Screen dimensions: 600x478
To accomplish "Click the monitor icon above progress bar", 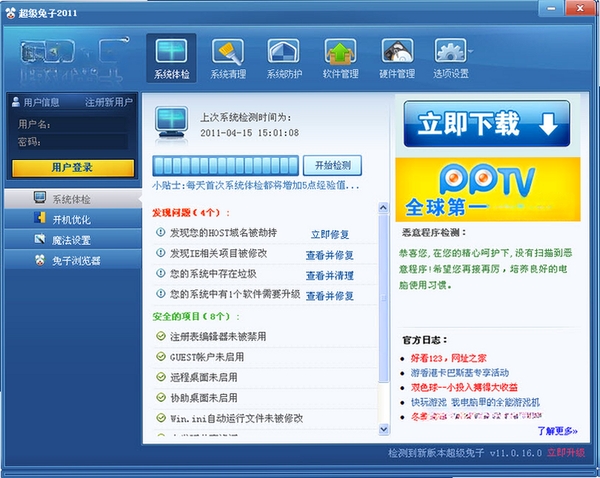I will 171,124.
